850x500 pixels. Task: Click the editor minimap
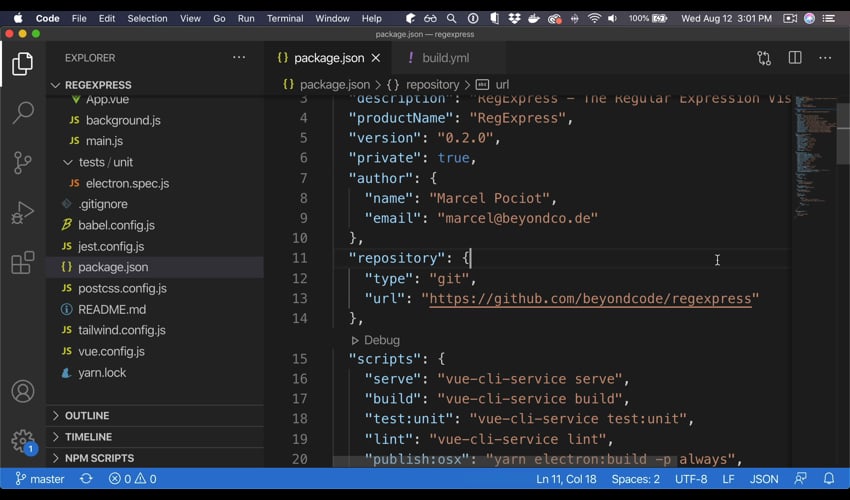pyautogui.click(x=815, y=157)
